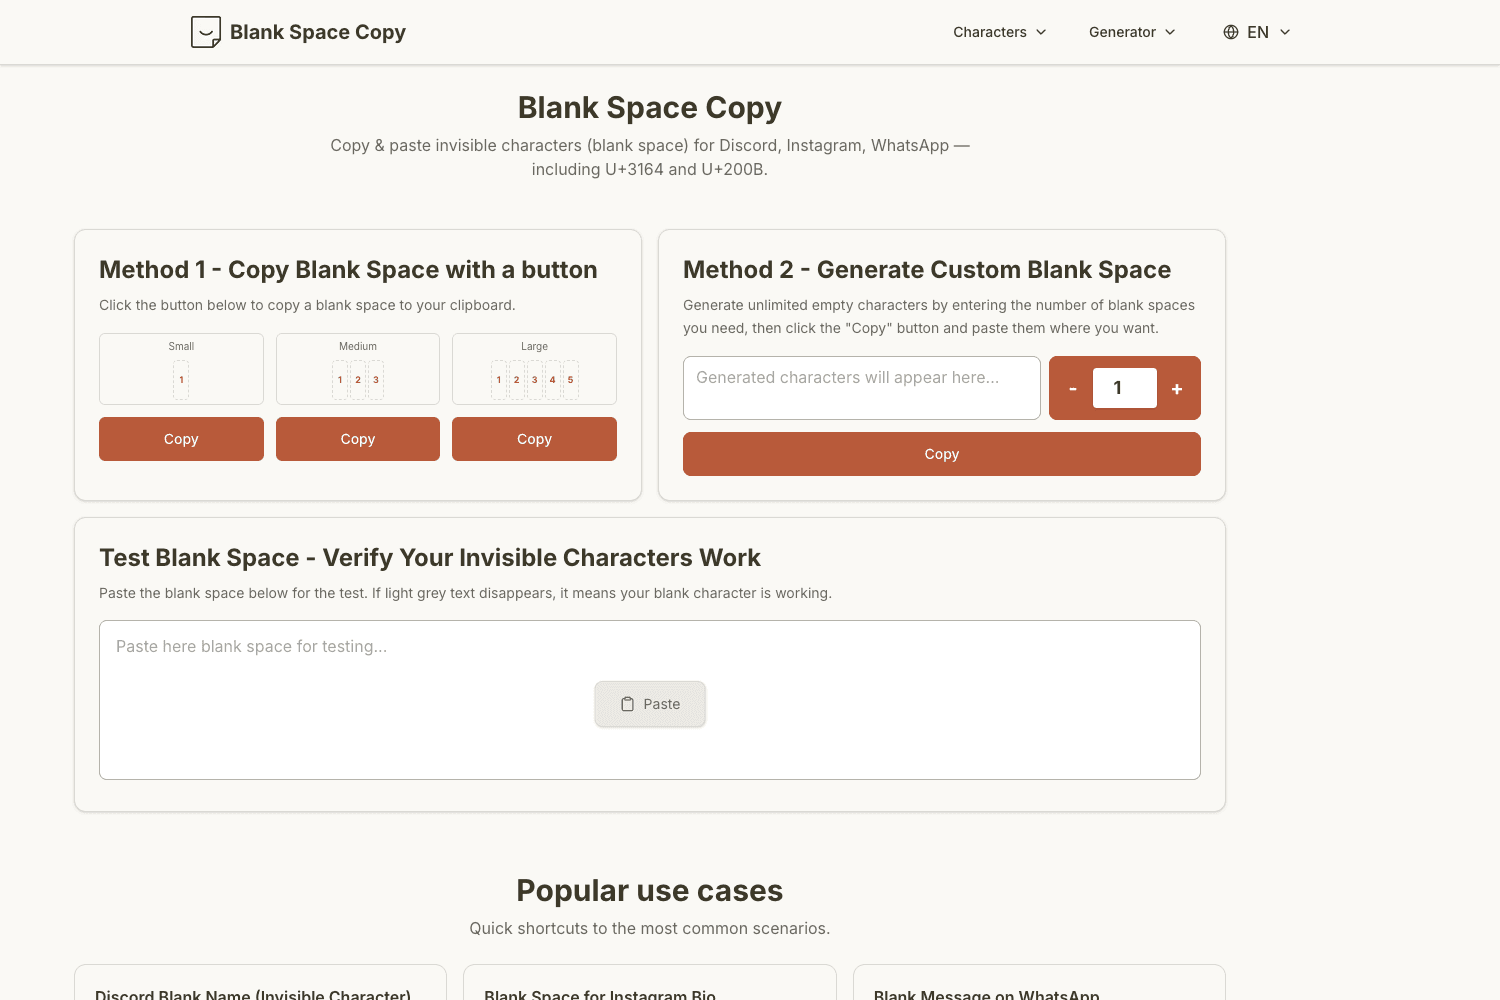The image size is (1500, 1000).
Task: Click the Small preview card
Action: click(x=181, y=369)
